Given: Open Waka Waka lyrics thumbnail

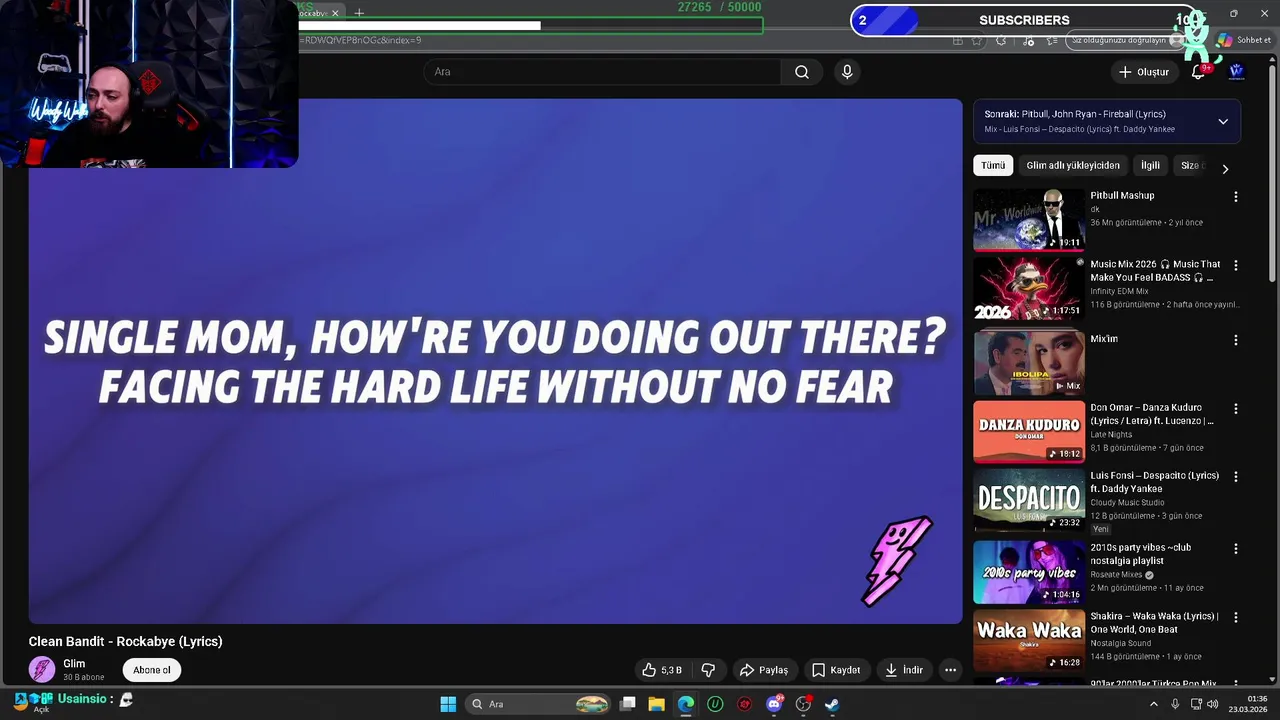Looking at the screenshot, I should click(x=1029, y=641).
